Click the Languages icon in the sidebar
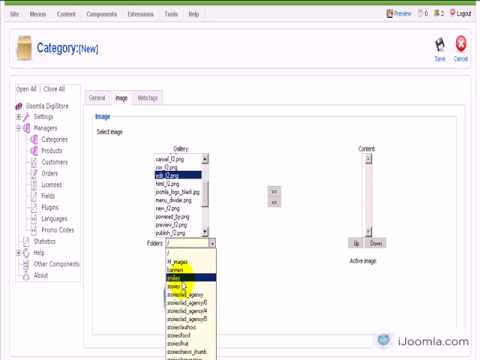 [x=34, y=219]
